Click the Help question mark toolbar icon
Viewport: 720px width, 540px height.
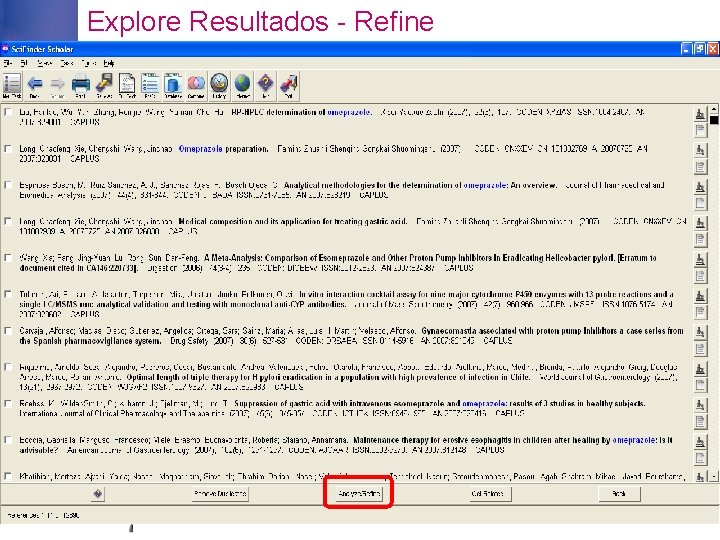[265, 85]
